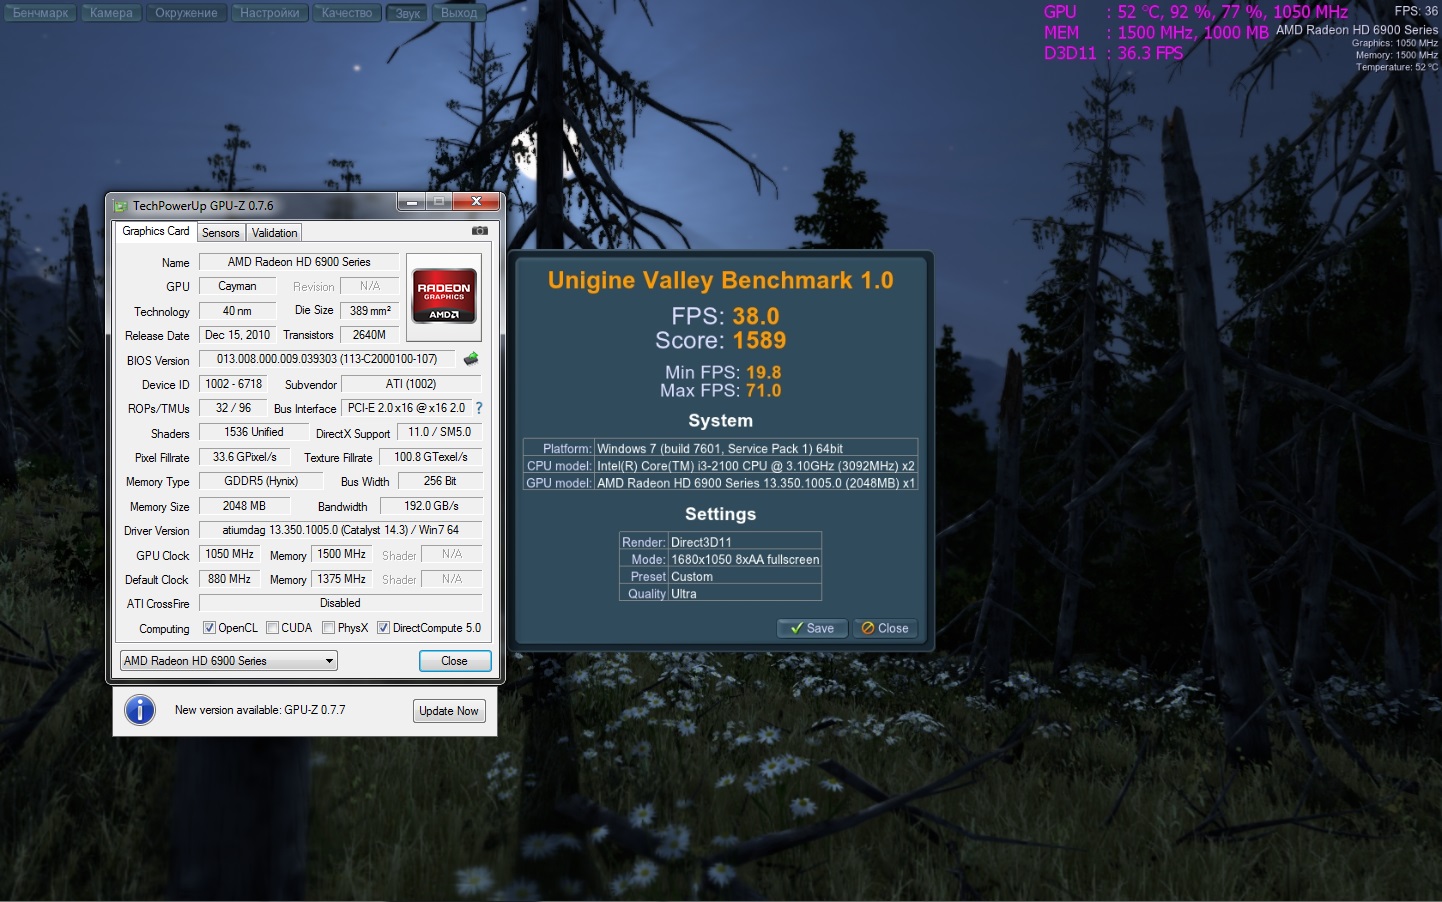Click the New version available GPU-Z 0.7.7 text
The image size is (1442, 902).
[260, 710]
